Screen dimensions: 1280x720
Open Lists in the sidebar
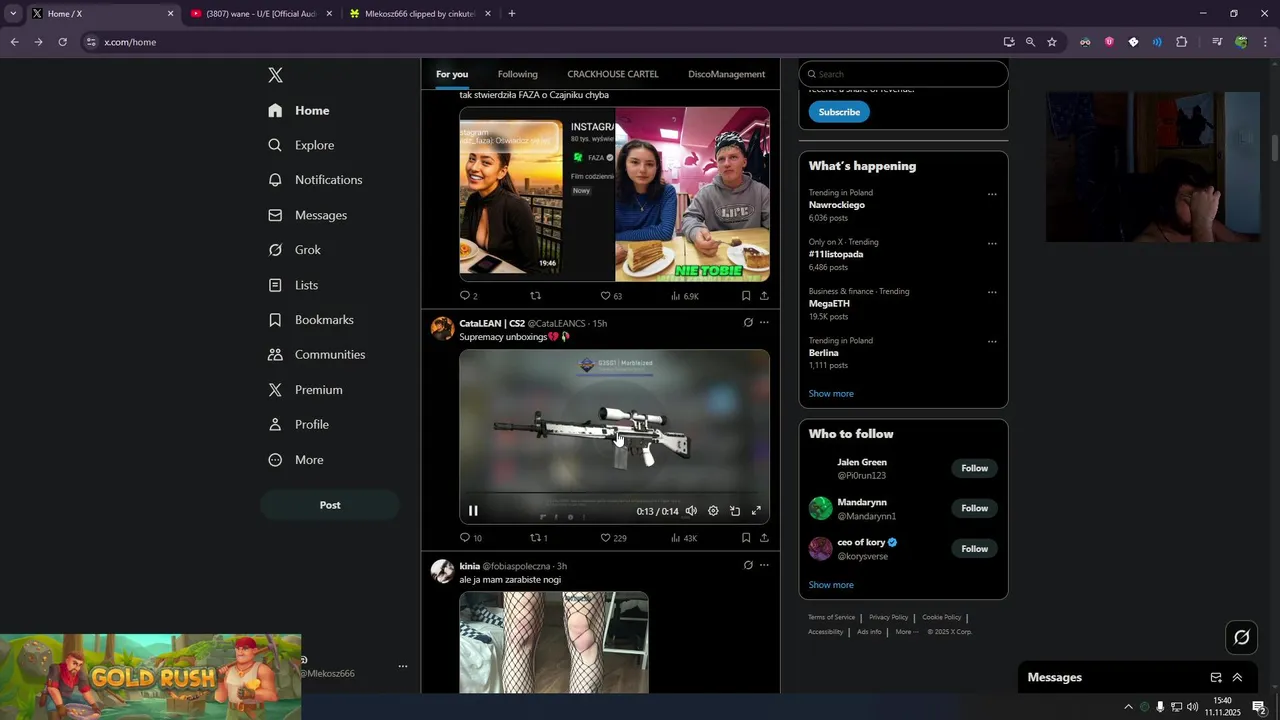pyautogui.click(x=292, y=285)
